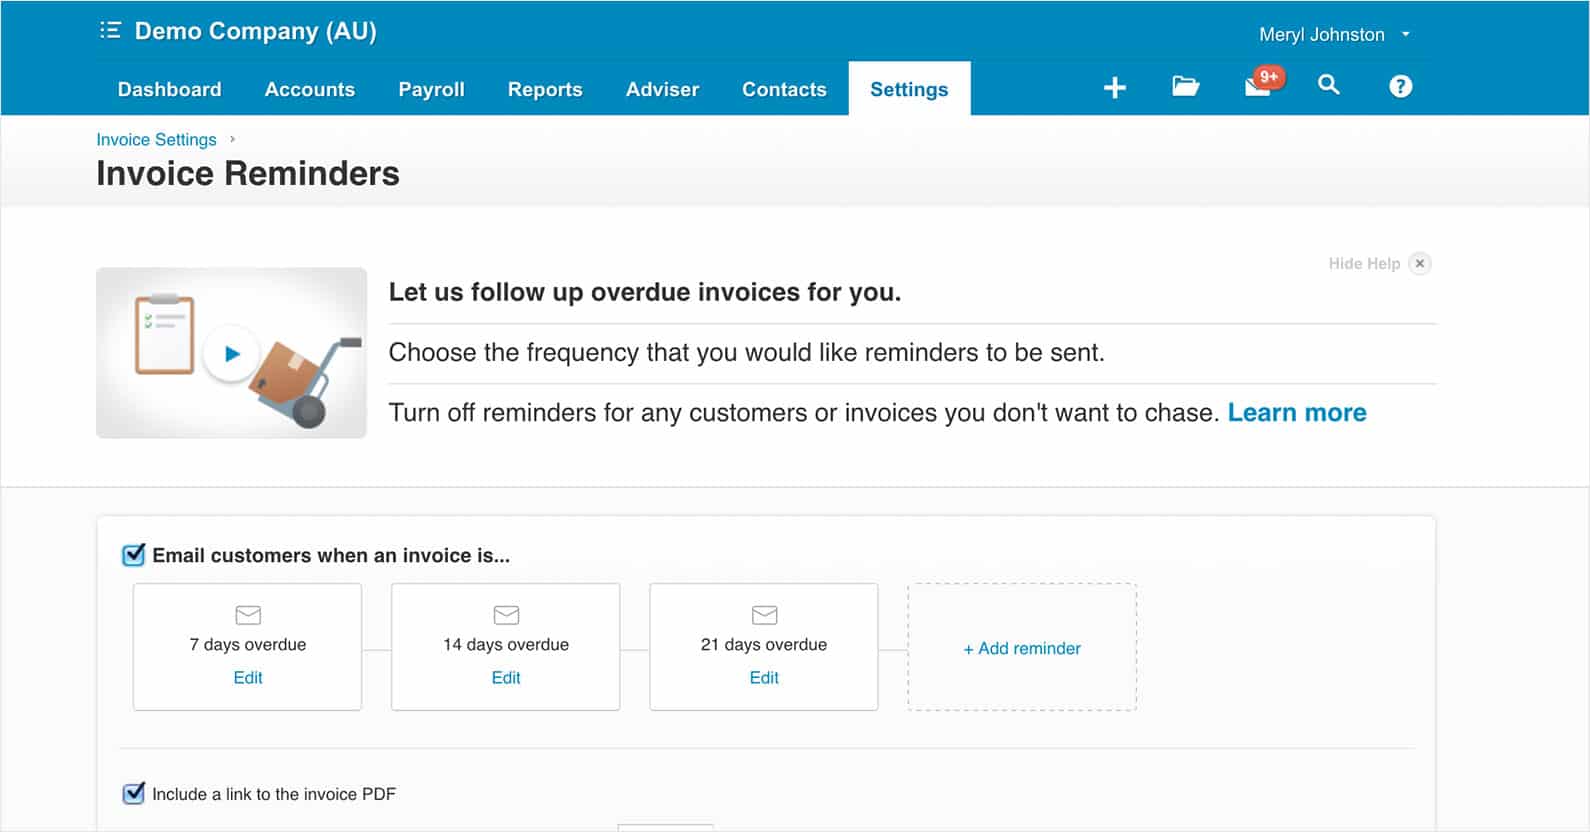Toggle Email customers when an invoice is checkbox
1590x832 pixels.
(x=133, y=555)
